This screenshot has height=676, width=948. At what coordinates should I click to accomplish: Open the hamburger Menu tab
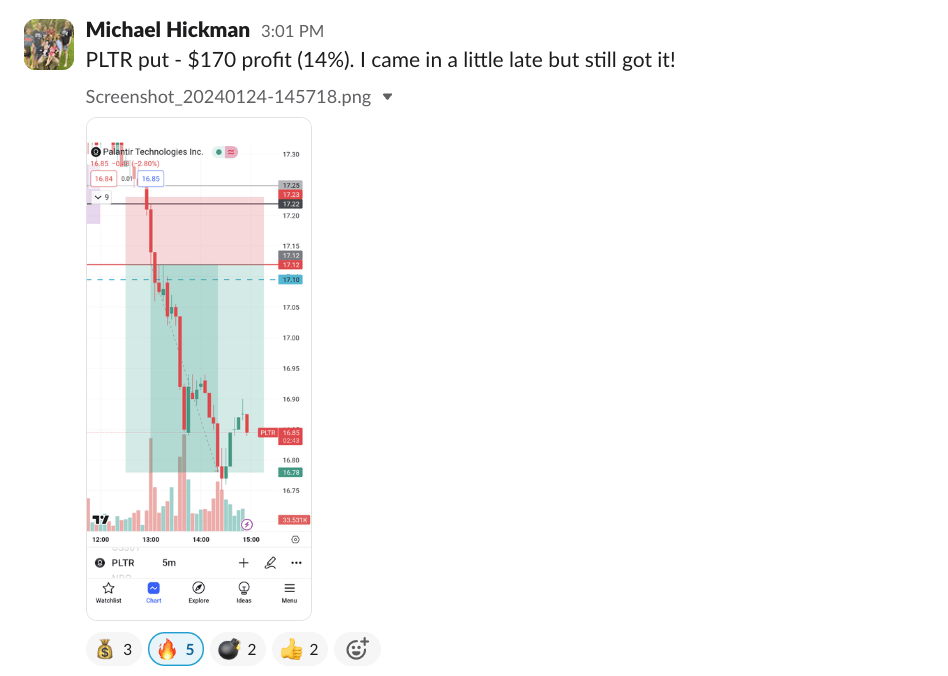[x=289, y=592]
